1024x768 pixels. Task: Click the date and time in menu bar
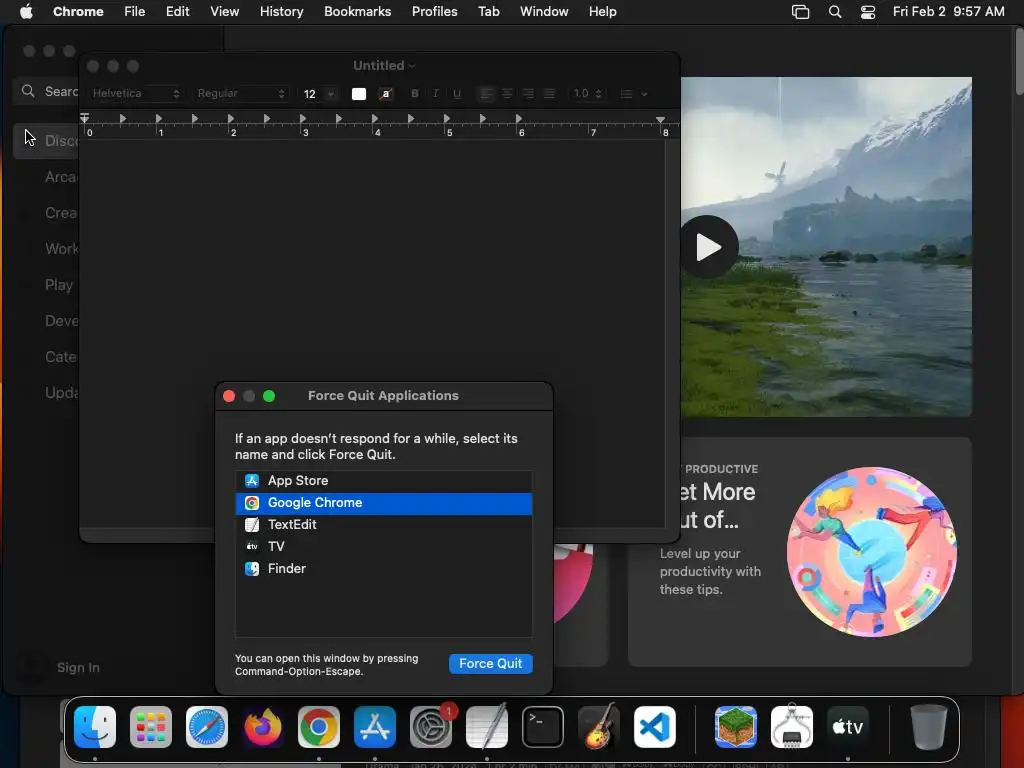tap(948, 12)
